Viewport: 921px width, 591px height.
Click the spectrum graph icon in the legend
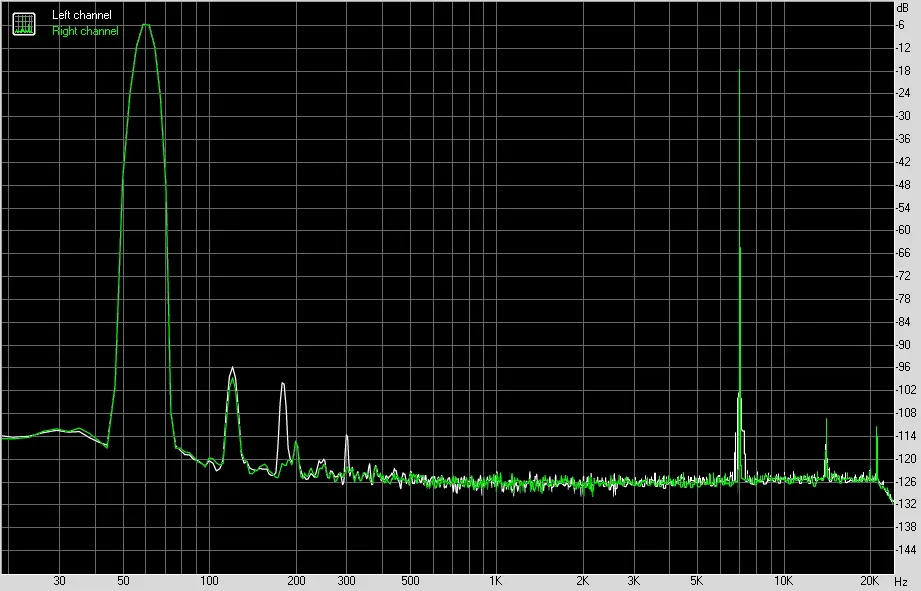[x=24, y=23]
